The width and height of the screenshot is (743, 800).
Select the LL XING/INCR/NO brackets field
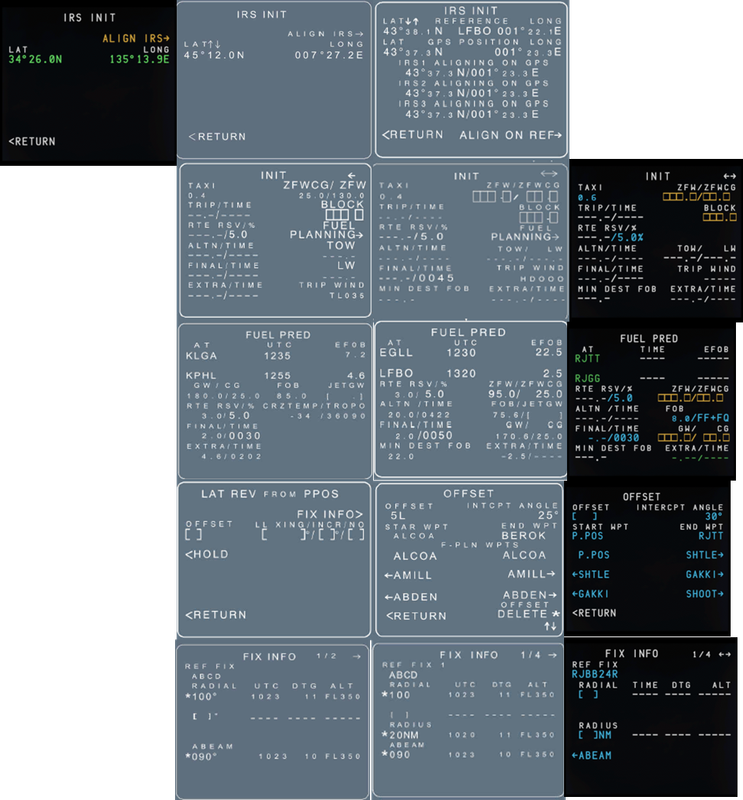tap(313, 534)
